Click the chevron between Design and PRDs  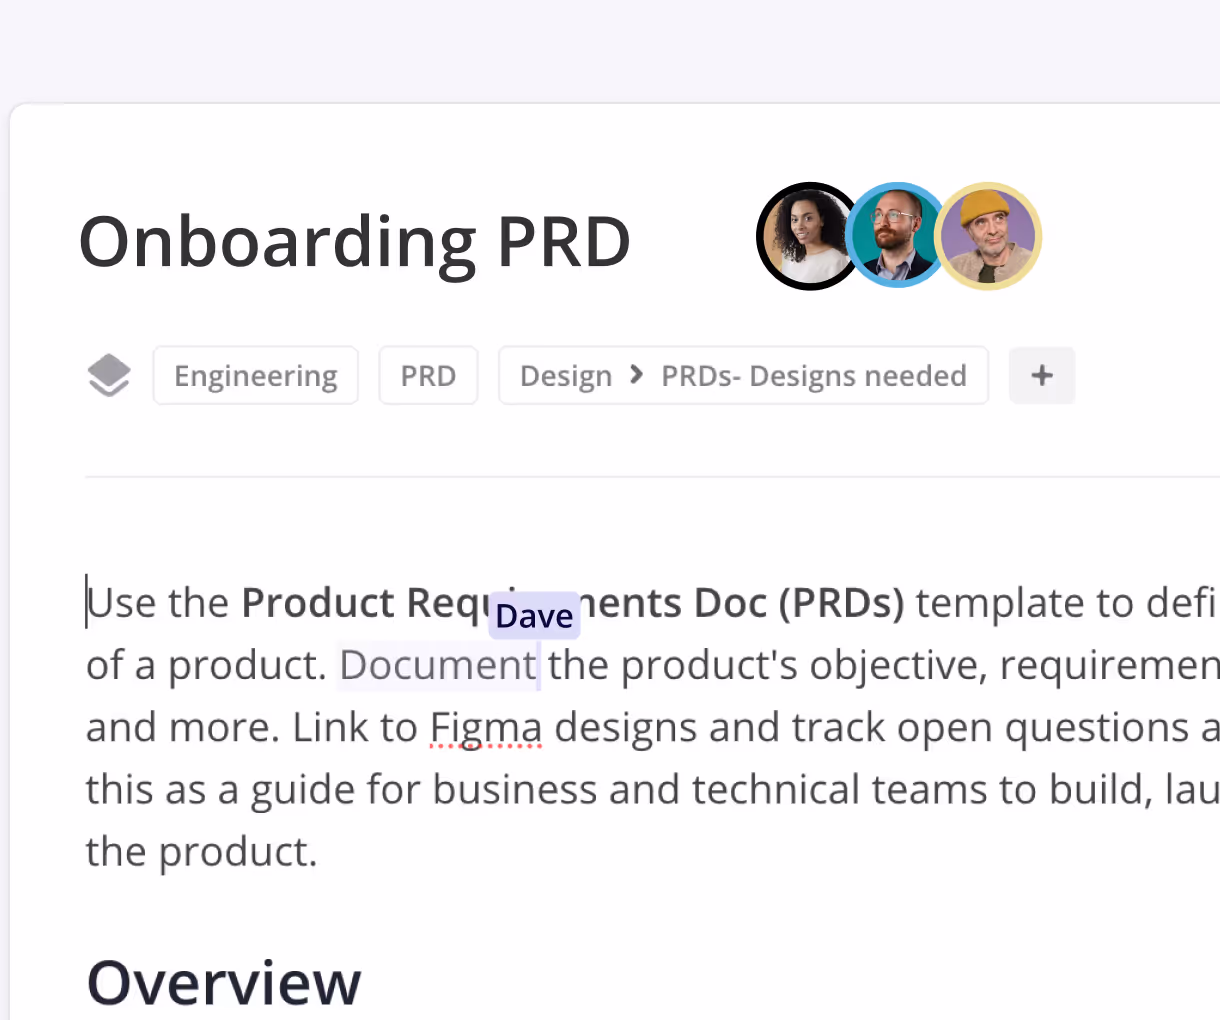[x=636, y=375]
